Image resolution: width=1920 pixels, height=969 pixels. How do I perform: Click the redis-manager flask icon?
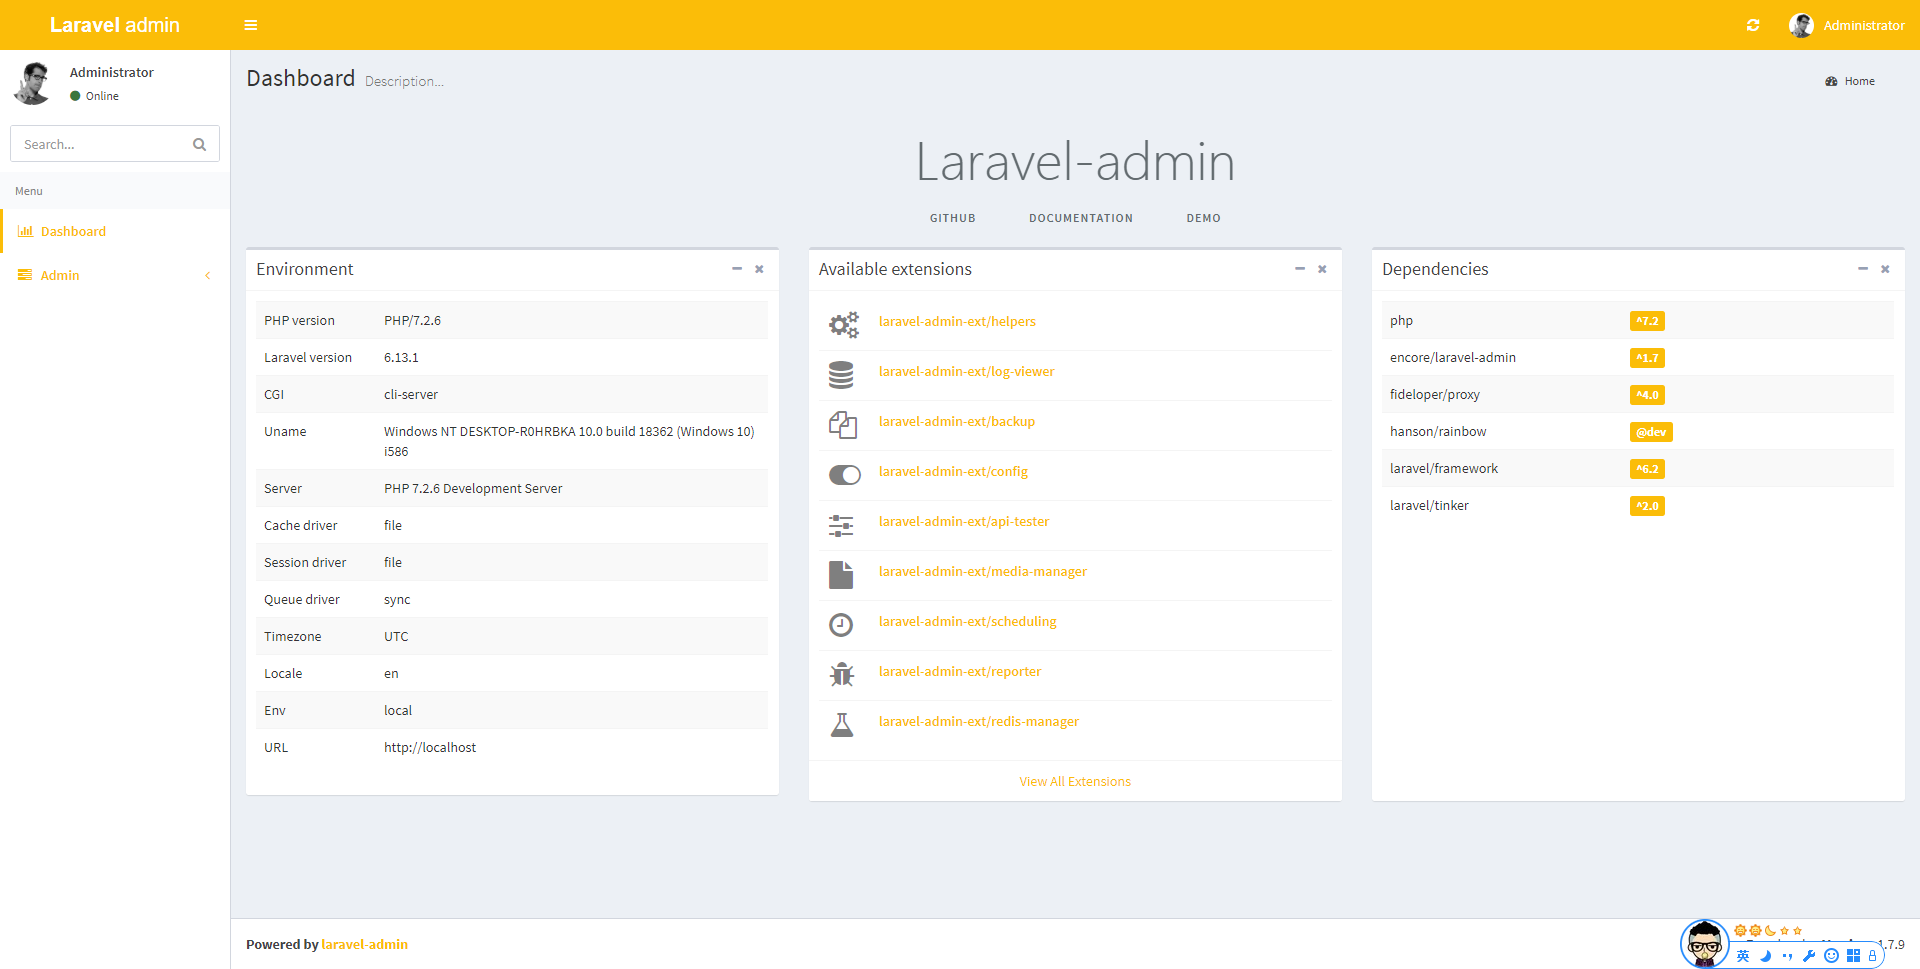coord(842,725)
